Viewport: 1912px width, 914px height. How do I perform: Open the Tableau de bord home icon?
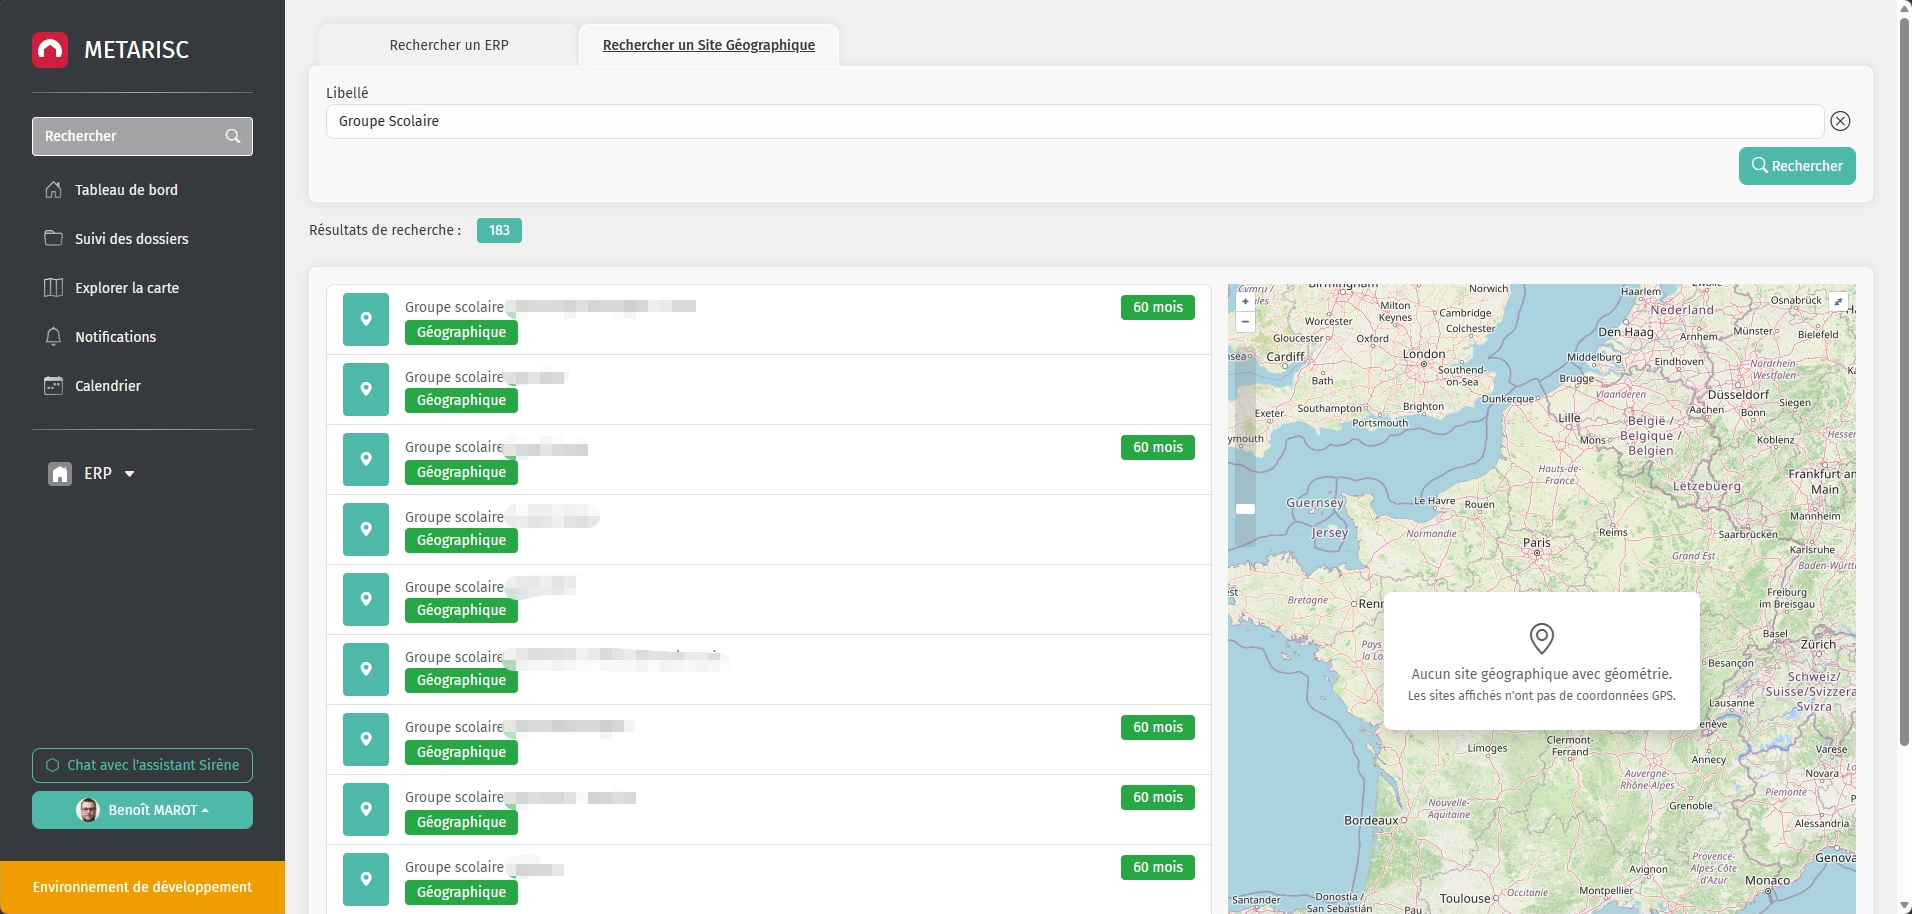54,189
